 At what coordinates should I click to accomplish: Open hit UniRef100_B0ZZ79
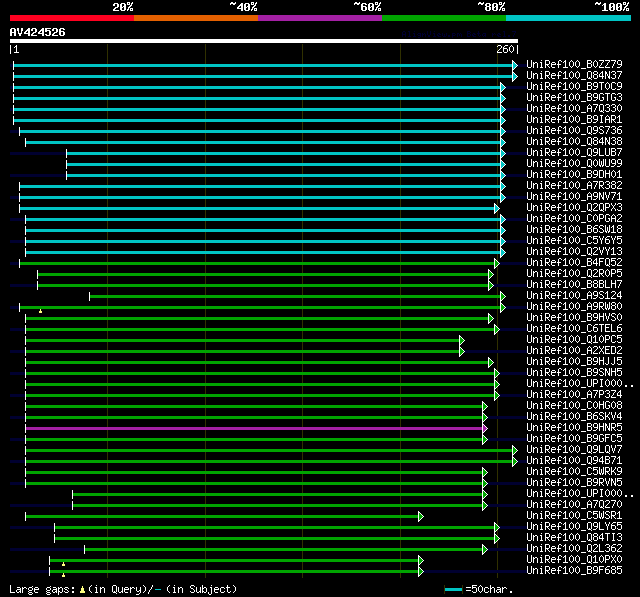pos(574,64)
